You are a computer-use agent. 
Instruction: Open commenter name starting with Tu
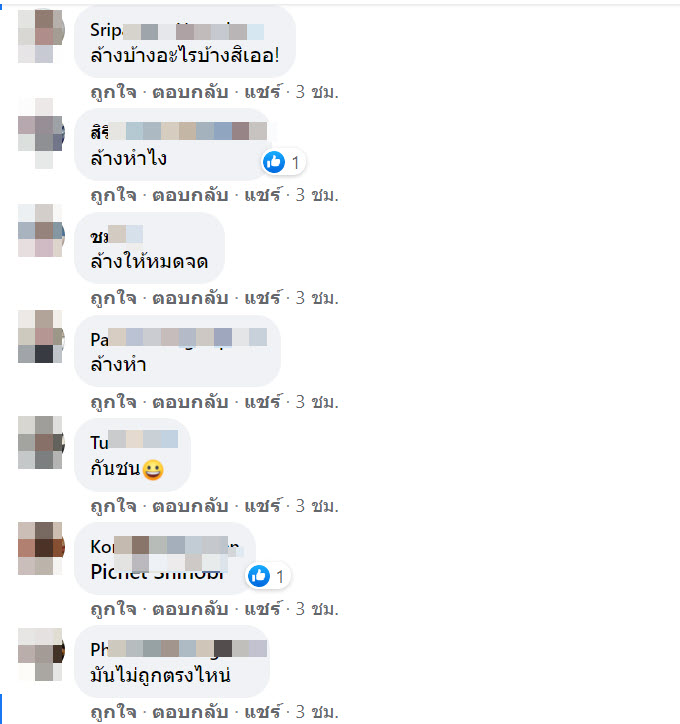pyautogui.click(x=134, y=442)
